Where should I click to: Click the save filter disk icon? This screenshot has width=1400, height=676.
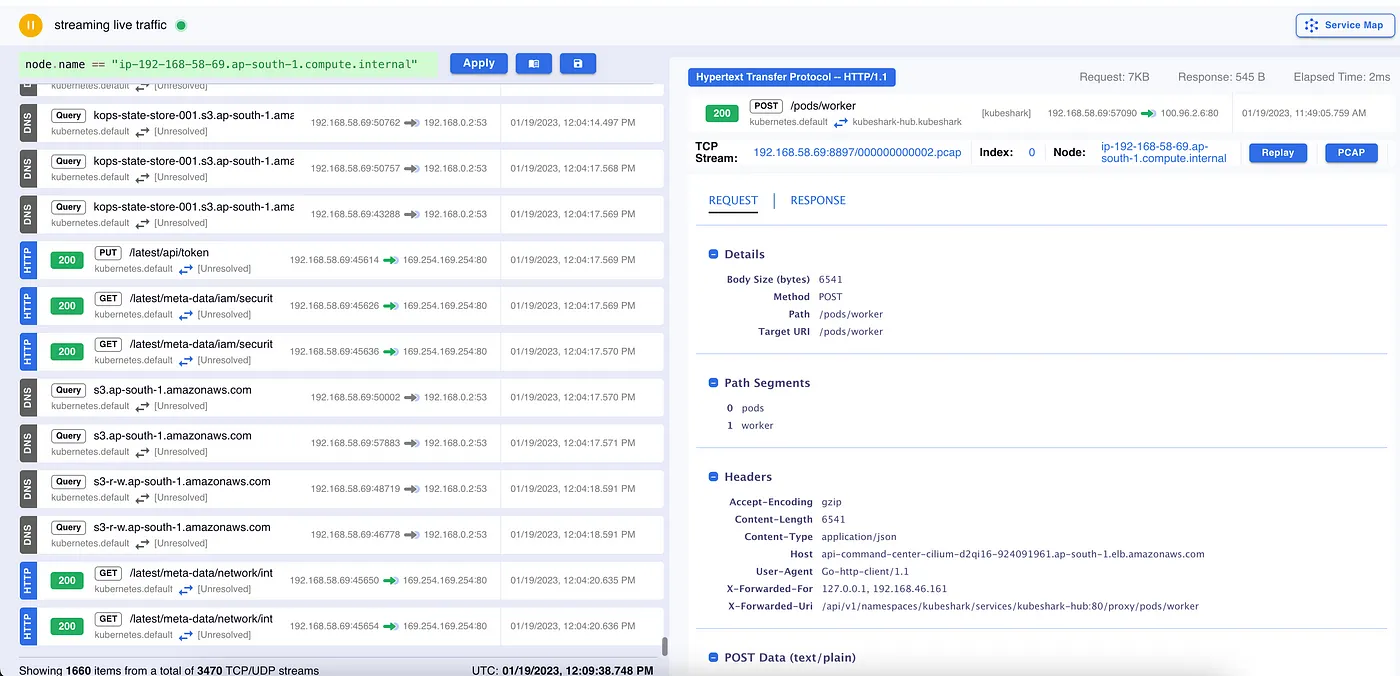tap(578, 64)
